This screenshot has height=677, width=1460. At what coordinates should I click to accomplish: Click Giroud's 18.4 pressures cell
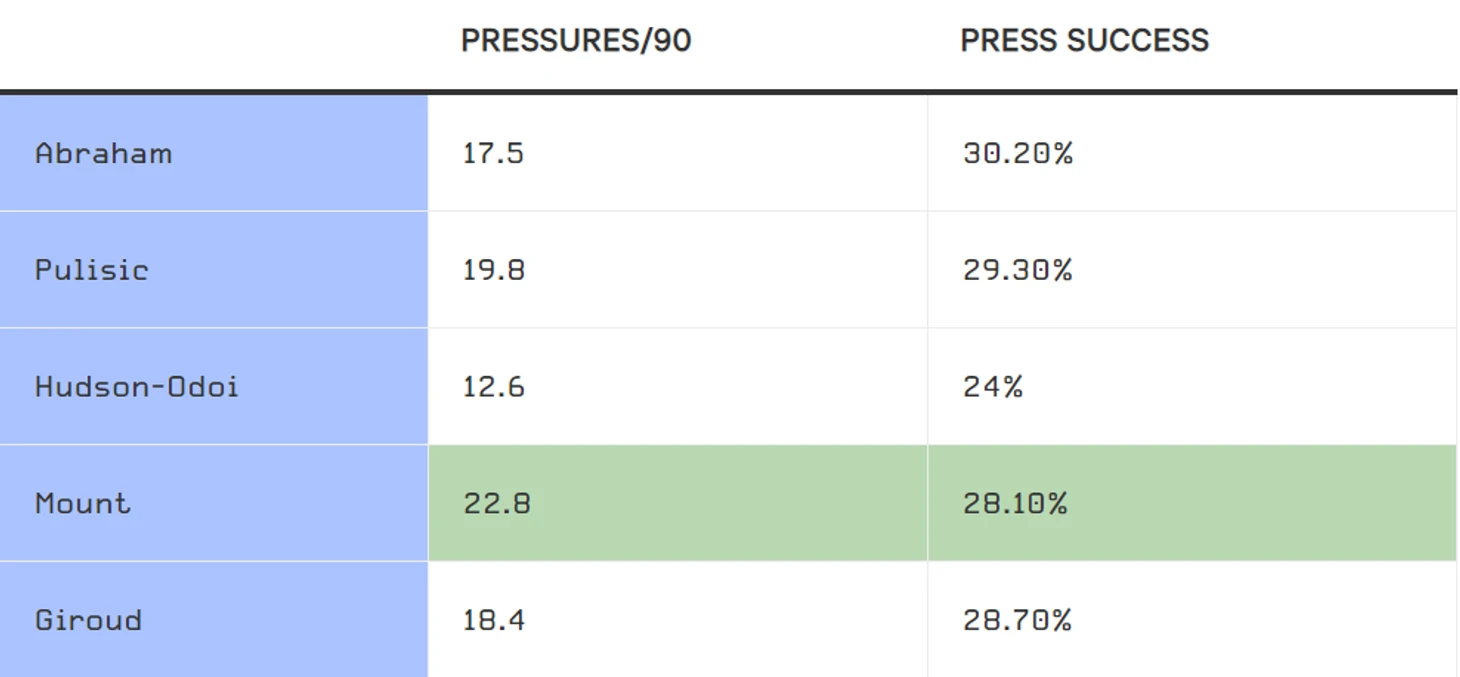(x=678, y=620)
